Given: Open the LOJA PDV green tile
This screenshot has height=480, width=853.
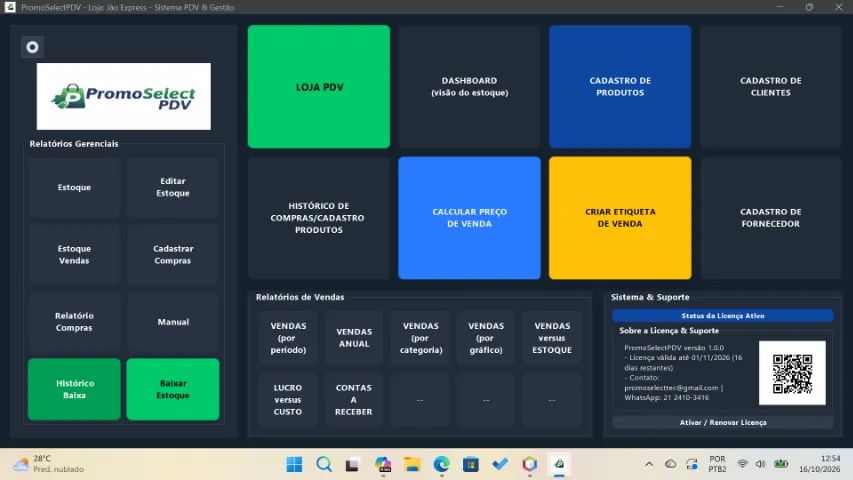Looking at the screenshot, I should 319,87.
